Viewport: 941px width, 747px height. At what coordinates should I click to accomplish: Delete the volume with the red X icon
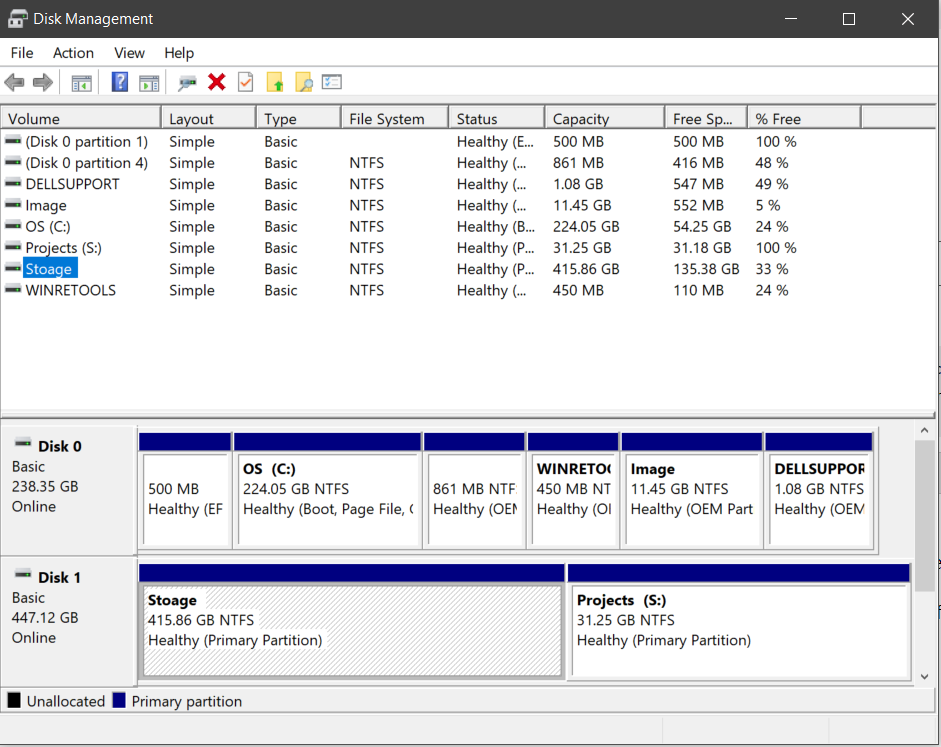pyautogui.click(x=217, y=82)
